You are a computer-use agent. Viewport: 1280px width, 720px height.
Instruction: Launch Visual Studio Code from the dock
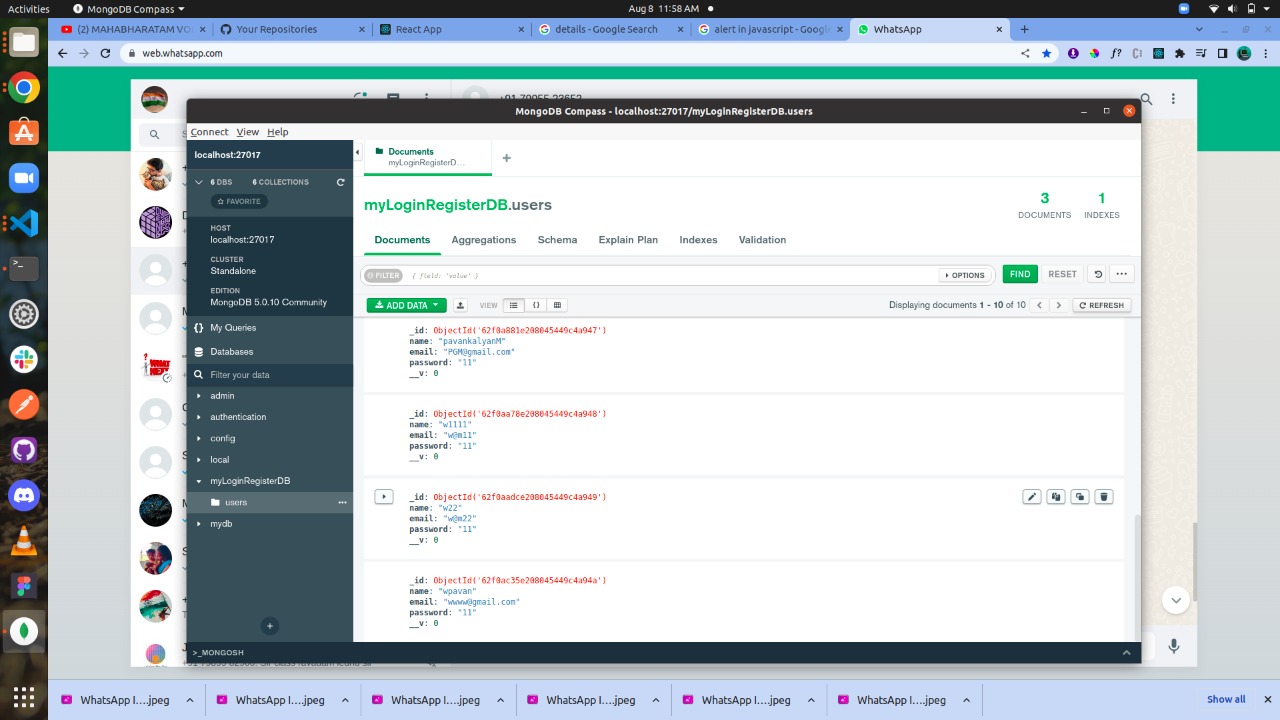[x=24, y=223]
